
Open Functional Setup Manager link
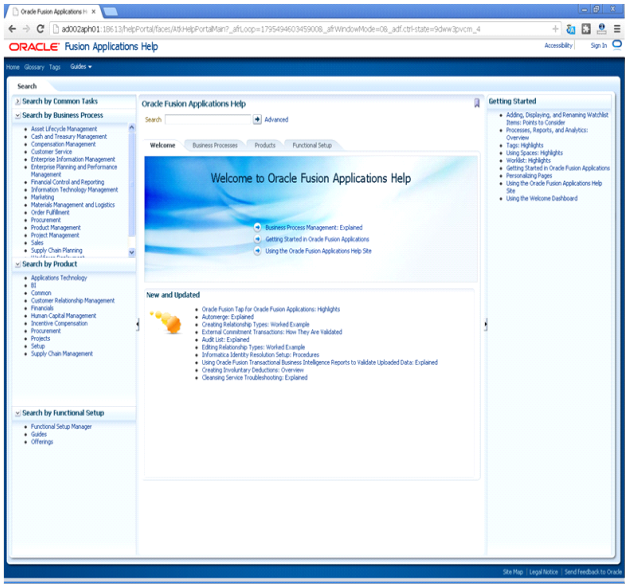[x=61, y=427]
